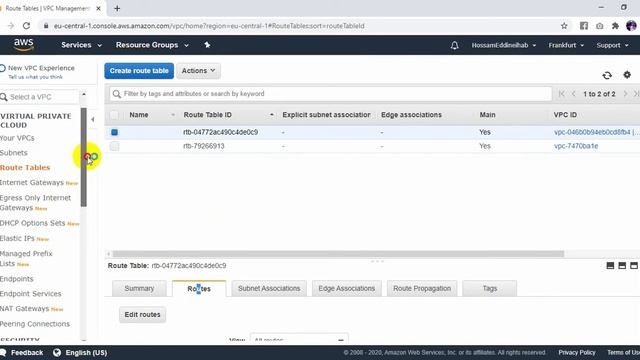Go to next page of results
This screenshot has width=640, height=360.
pos(625,94)
